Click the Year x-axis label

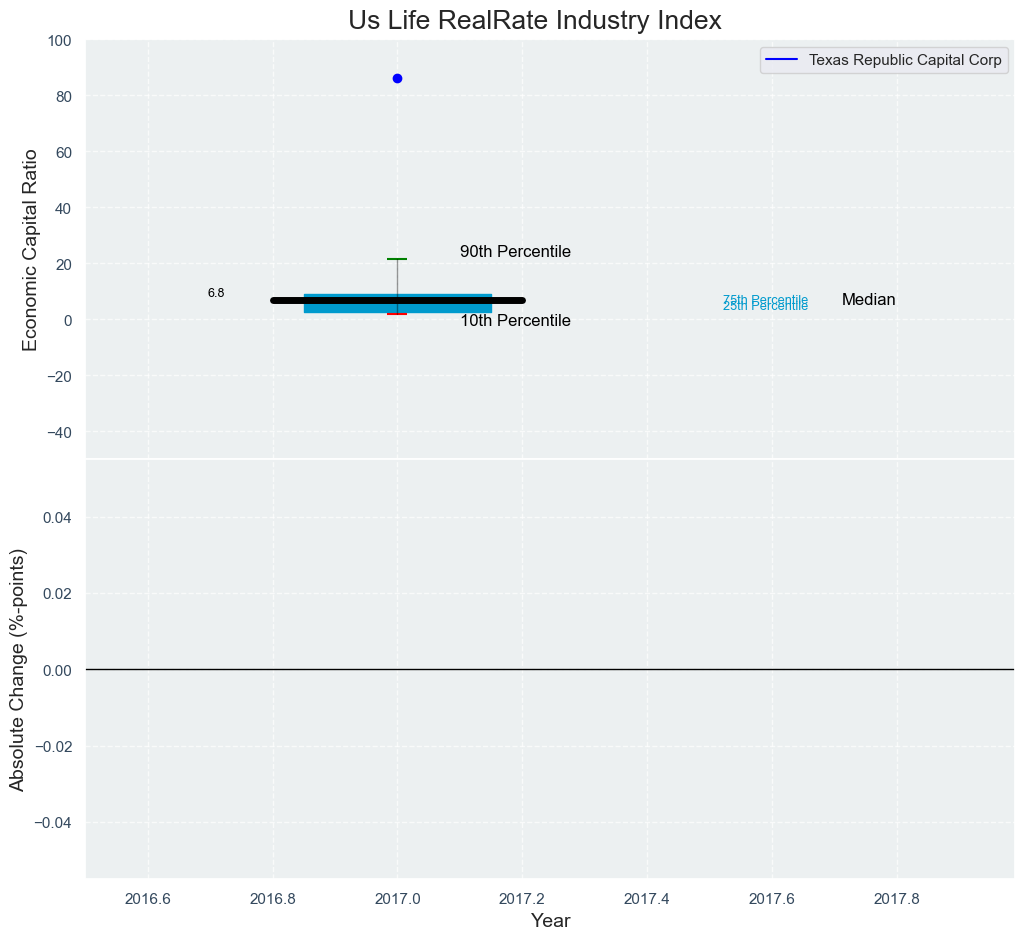coord(550,920)
